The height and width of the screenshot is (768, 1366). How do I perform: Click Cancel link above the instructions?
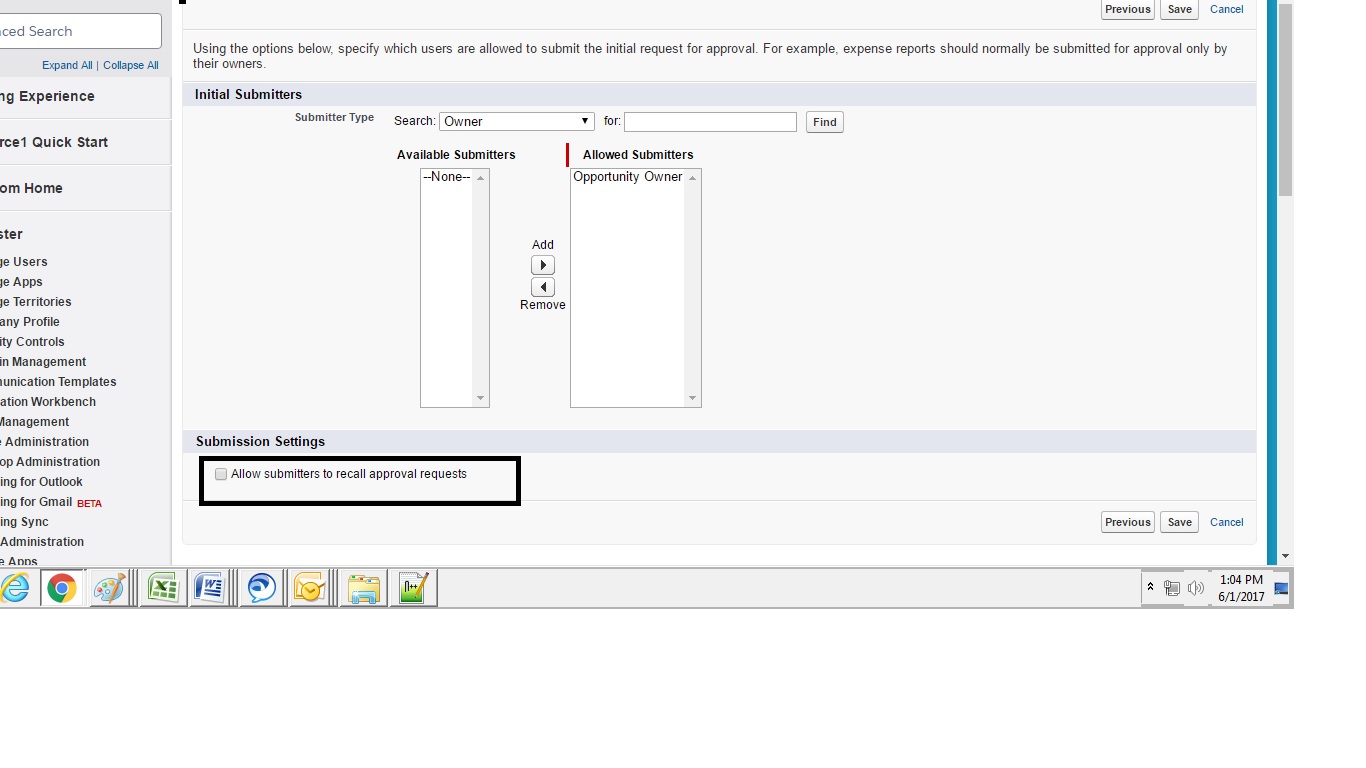[x=1227, y=9]
